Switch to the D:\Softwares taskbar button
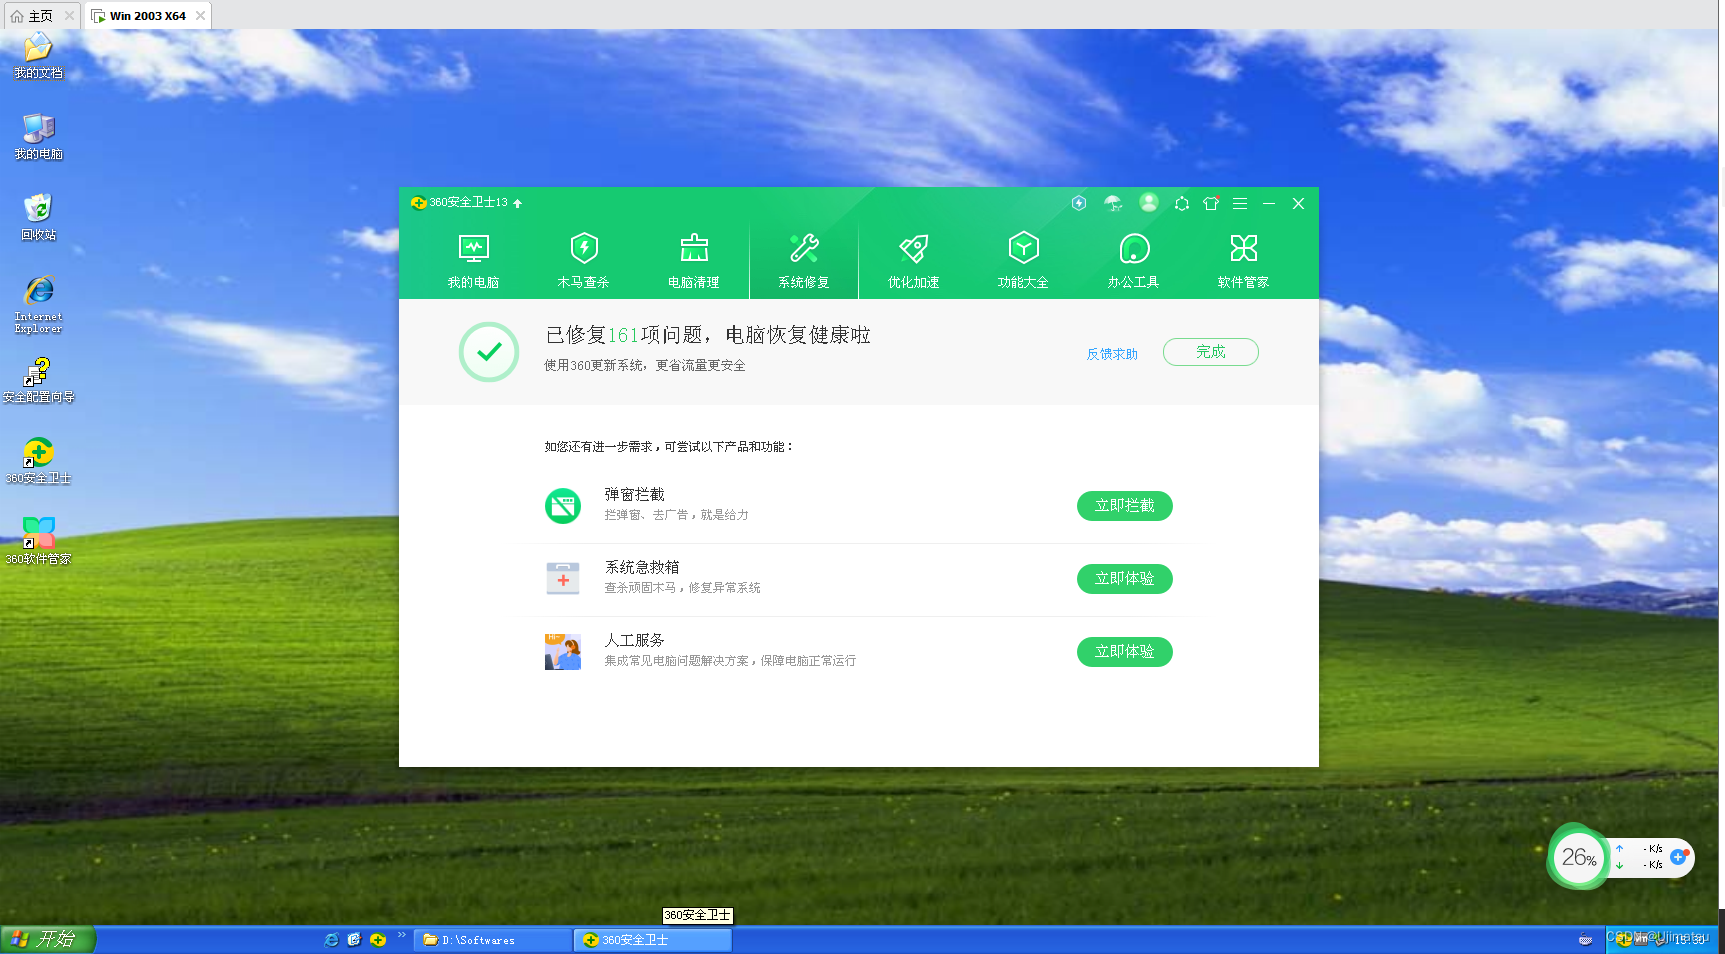Screen dimensions: 1725x954 click(x=492, y=940)
